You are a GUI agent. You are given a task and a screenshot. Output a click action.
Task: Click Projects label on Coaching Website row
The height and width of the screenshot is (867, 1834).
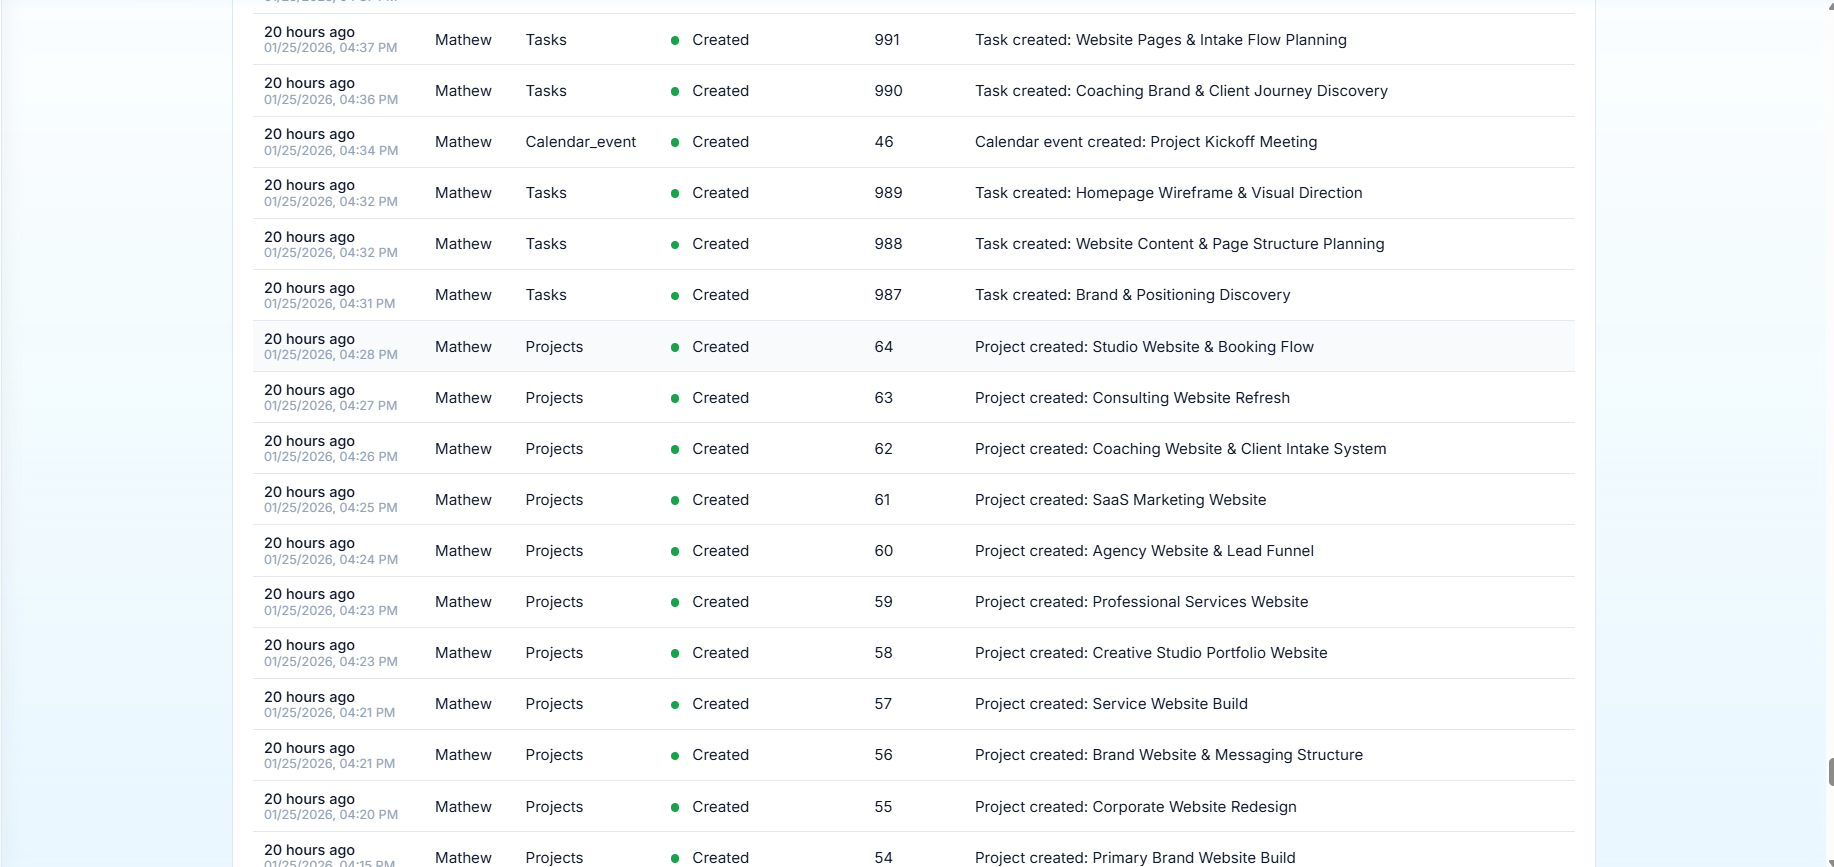click(554, 449)
